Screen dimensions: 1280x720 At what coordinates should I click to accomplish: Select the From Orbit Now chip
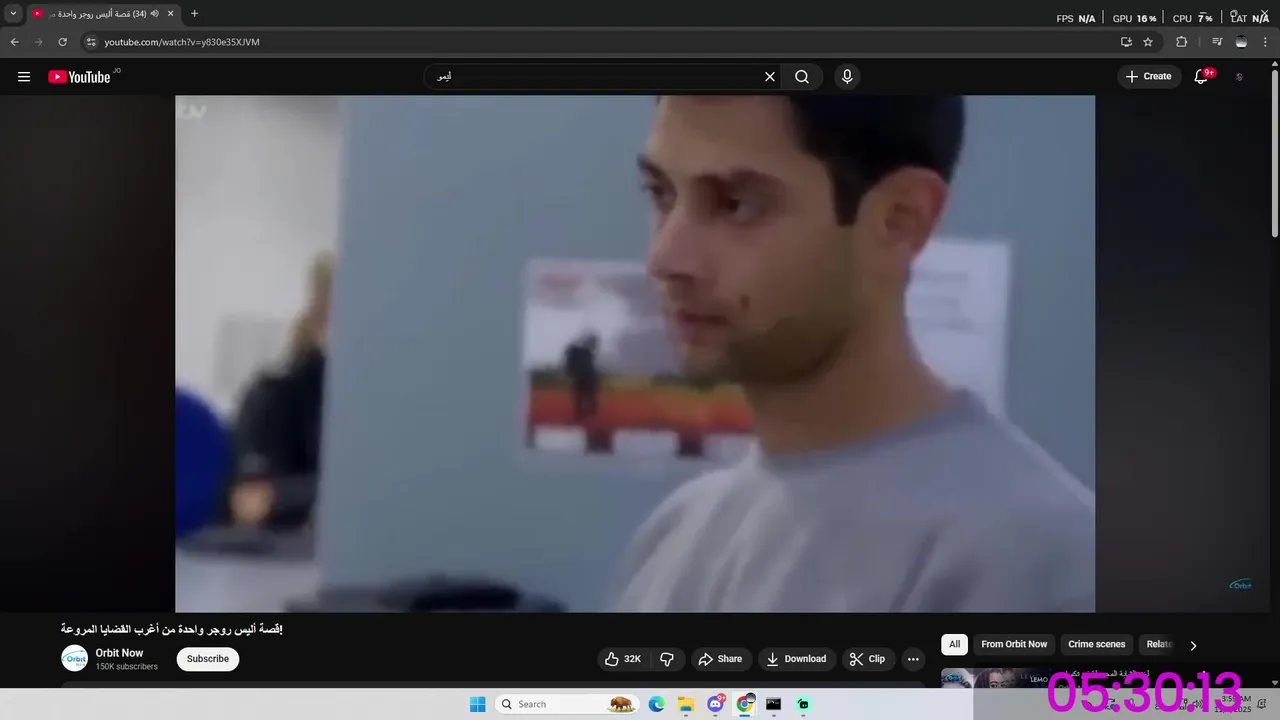(1014, 645)
